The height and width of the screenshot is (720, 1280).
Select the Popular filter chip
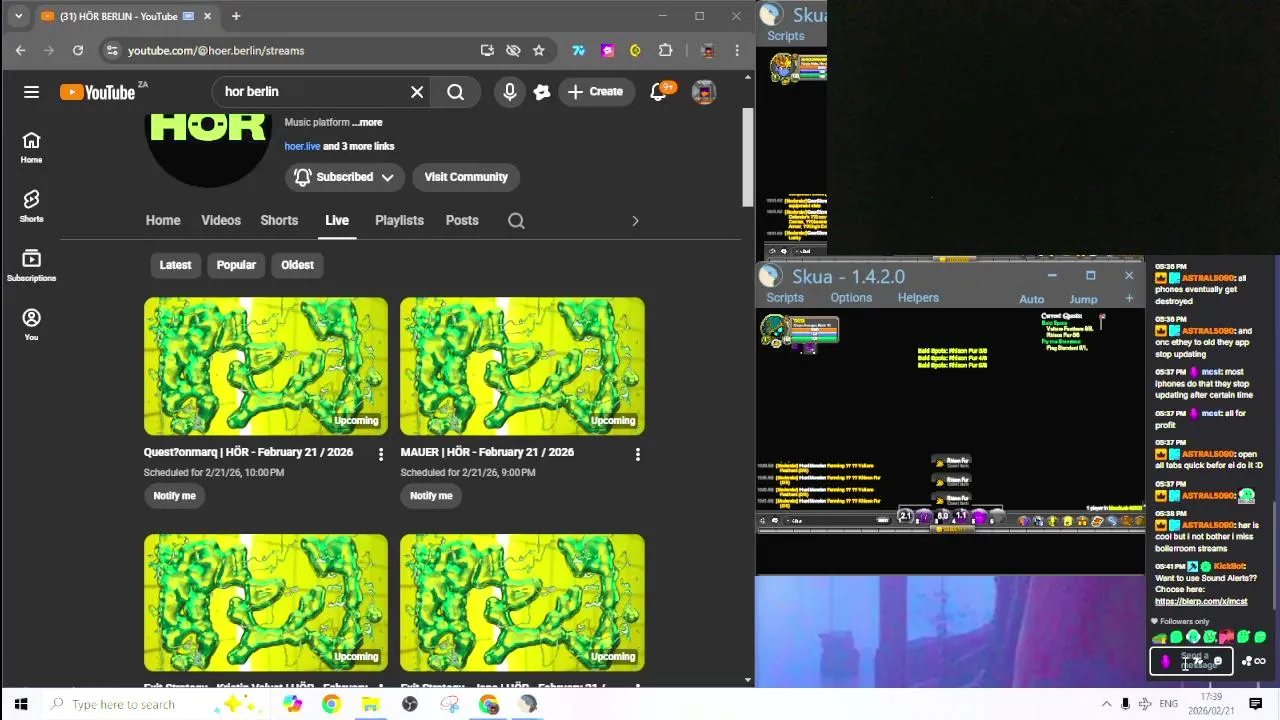236,265
